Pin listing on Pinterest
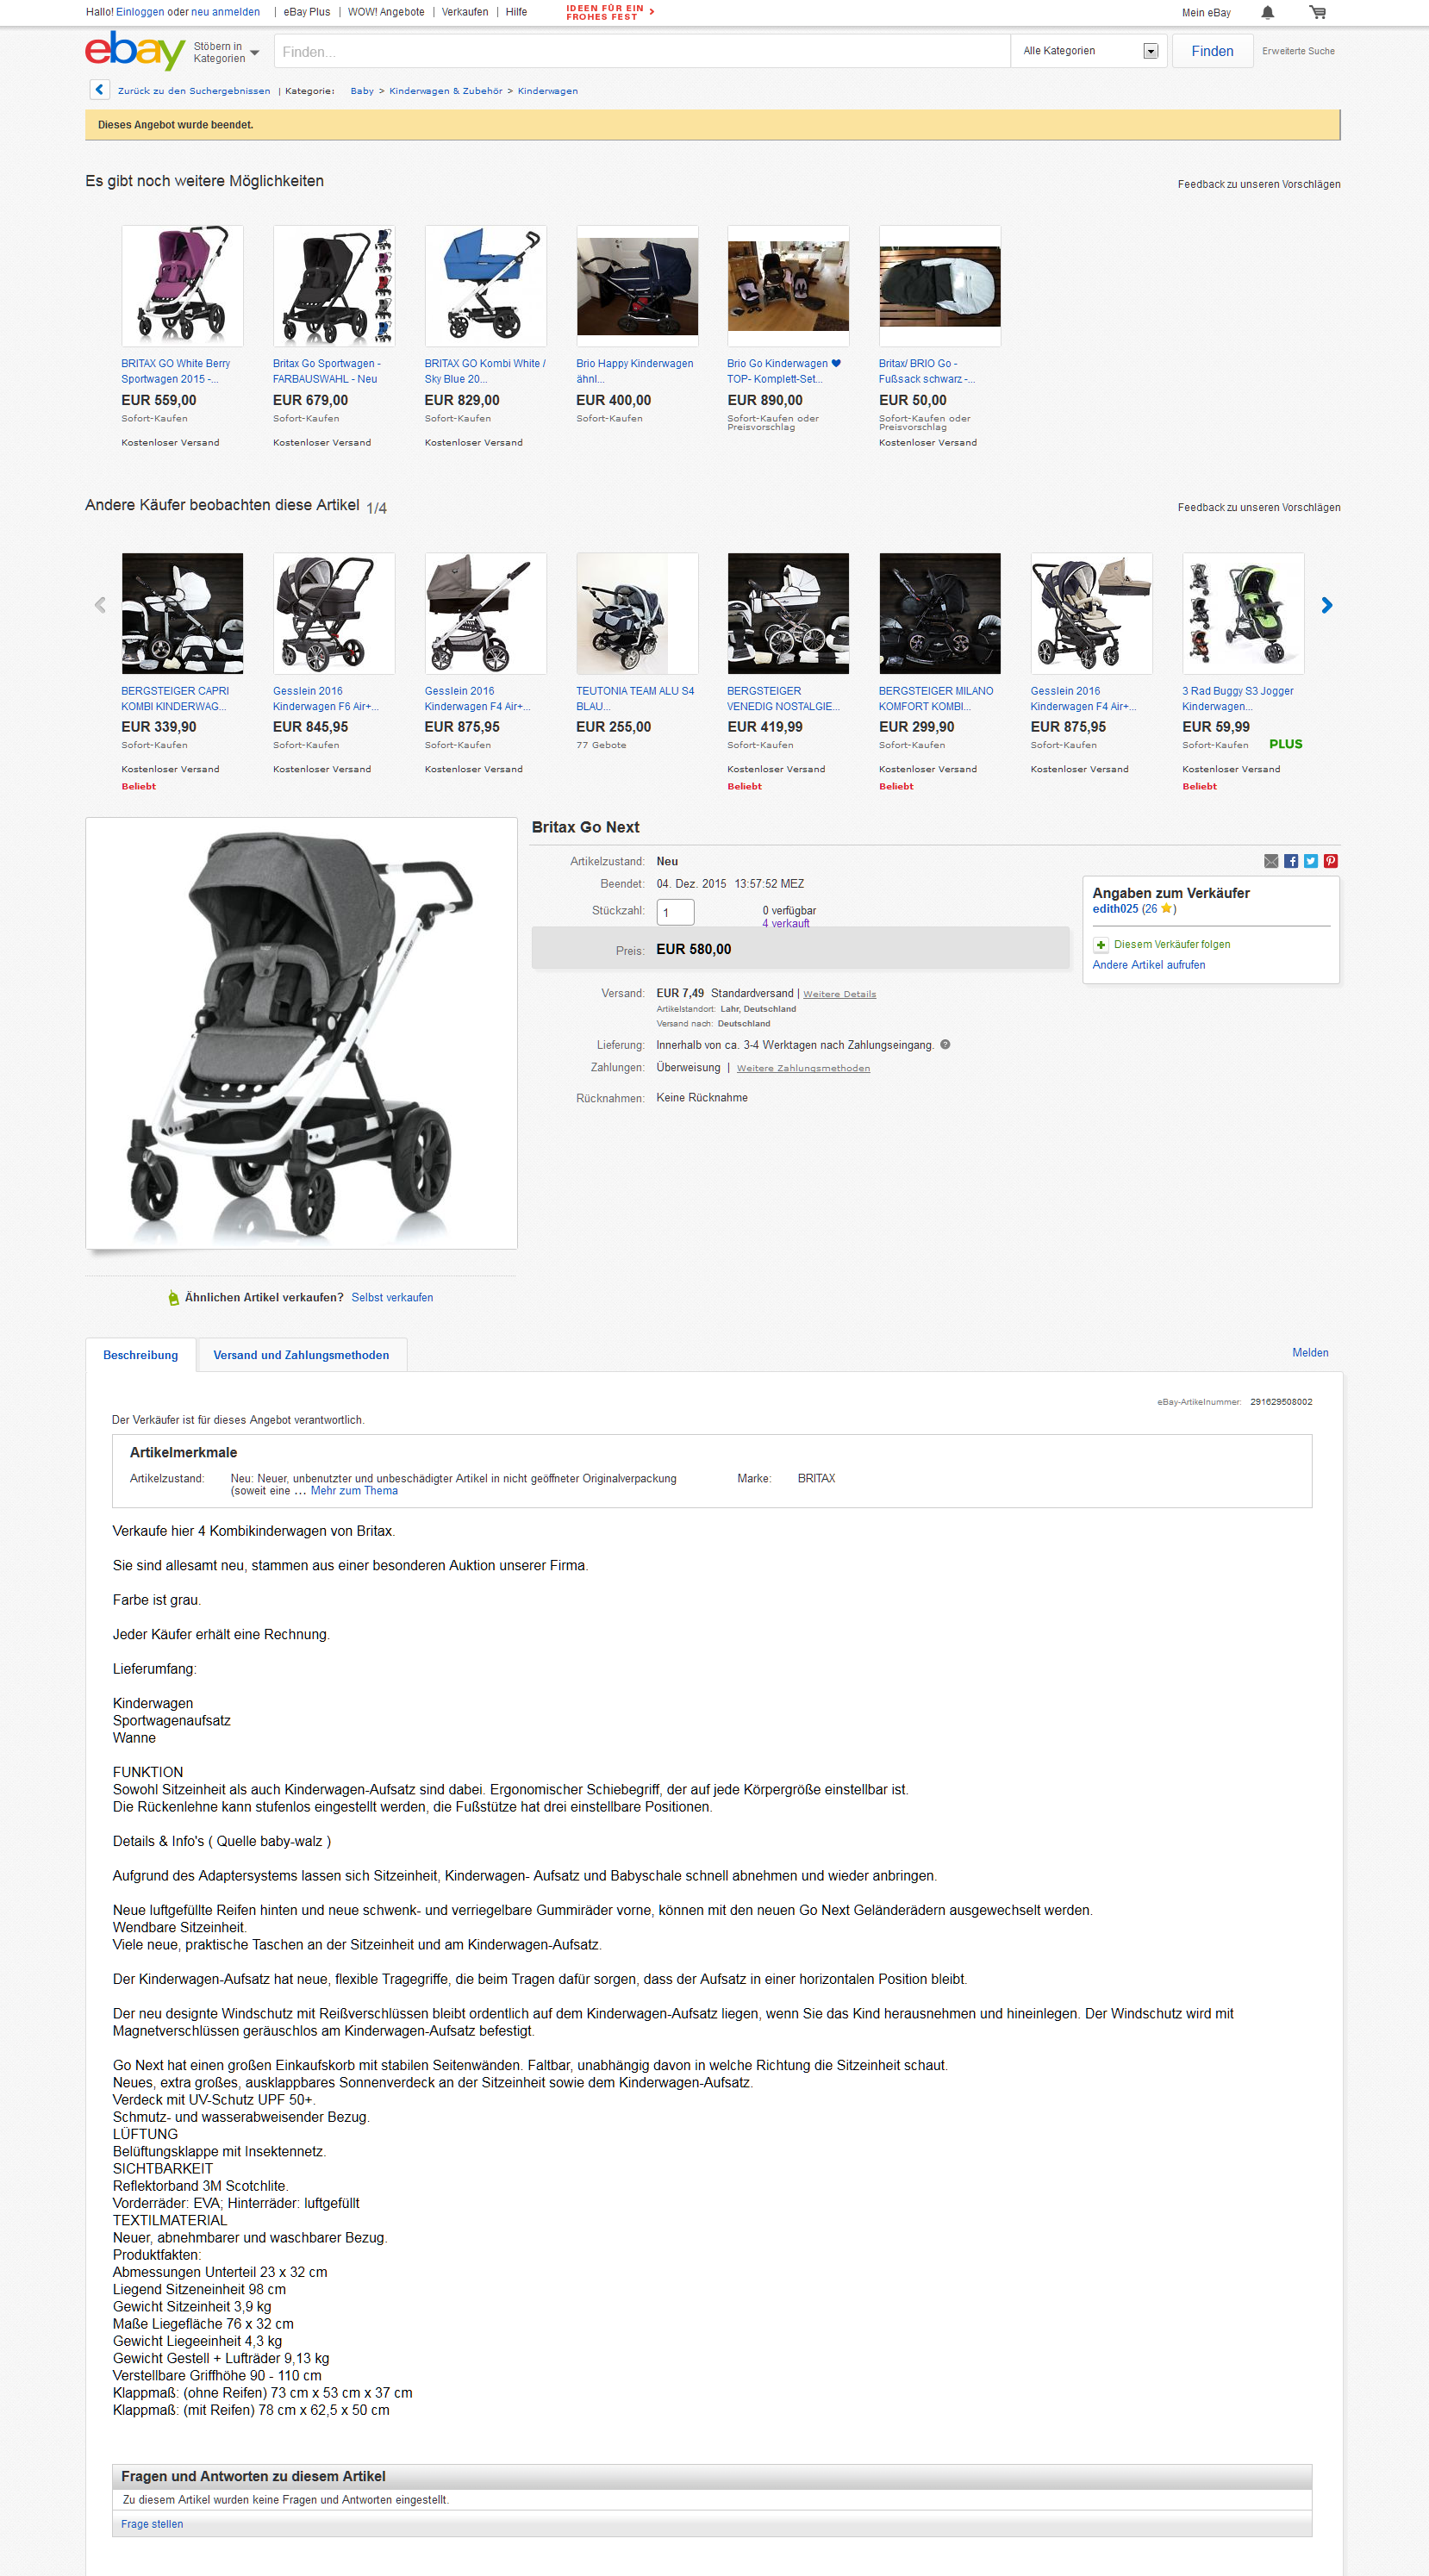 pyautogui.click(x=1330, y=861)
